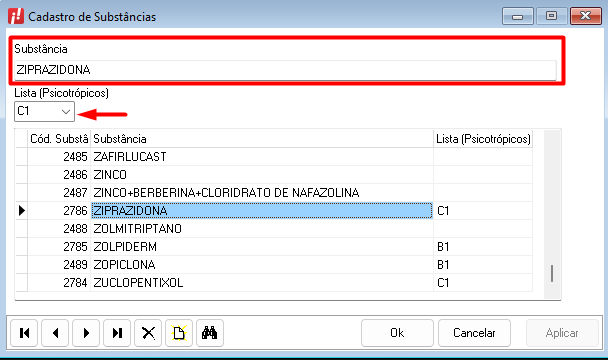
Task: Delete record with the X icon
Action: pyautogui.click(x=148, y=333)
